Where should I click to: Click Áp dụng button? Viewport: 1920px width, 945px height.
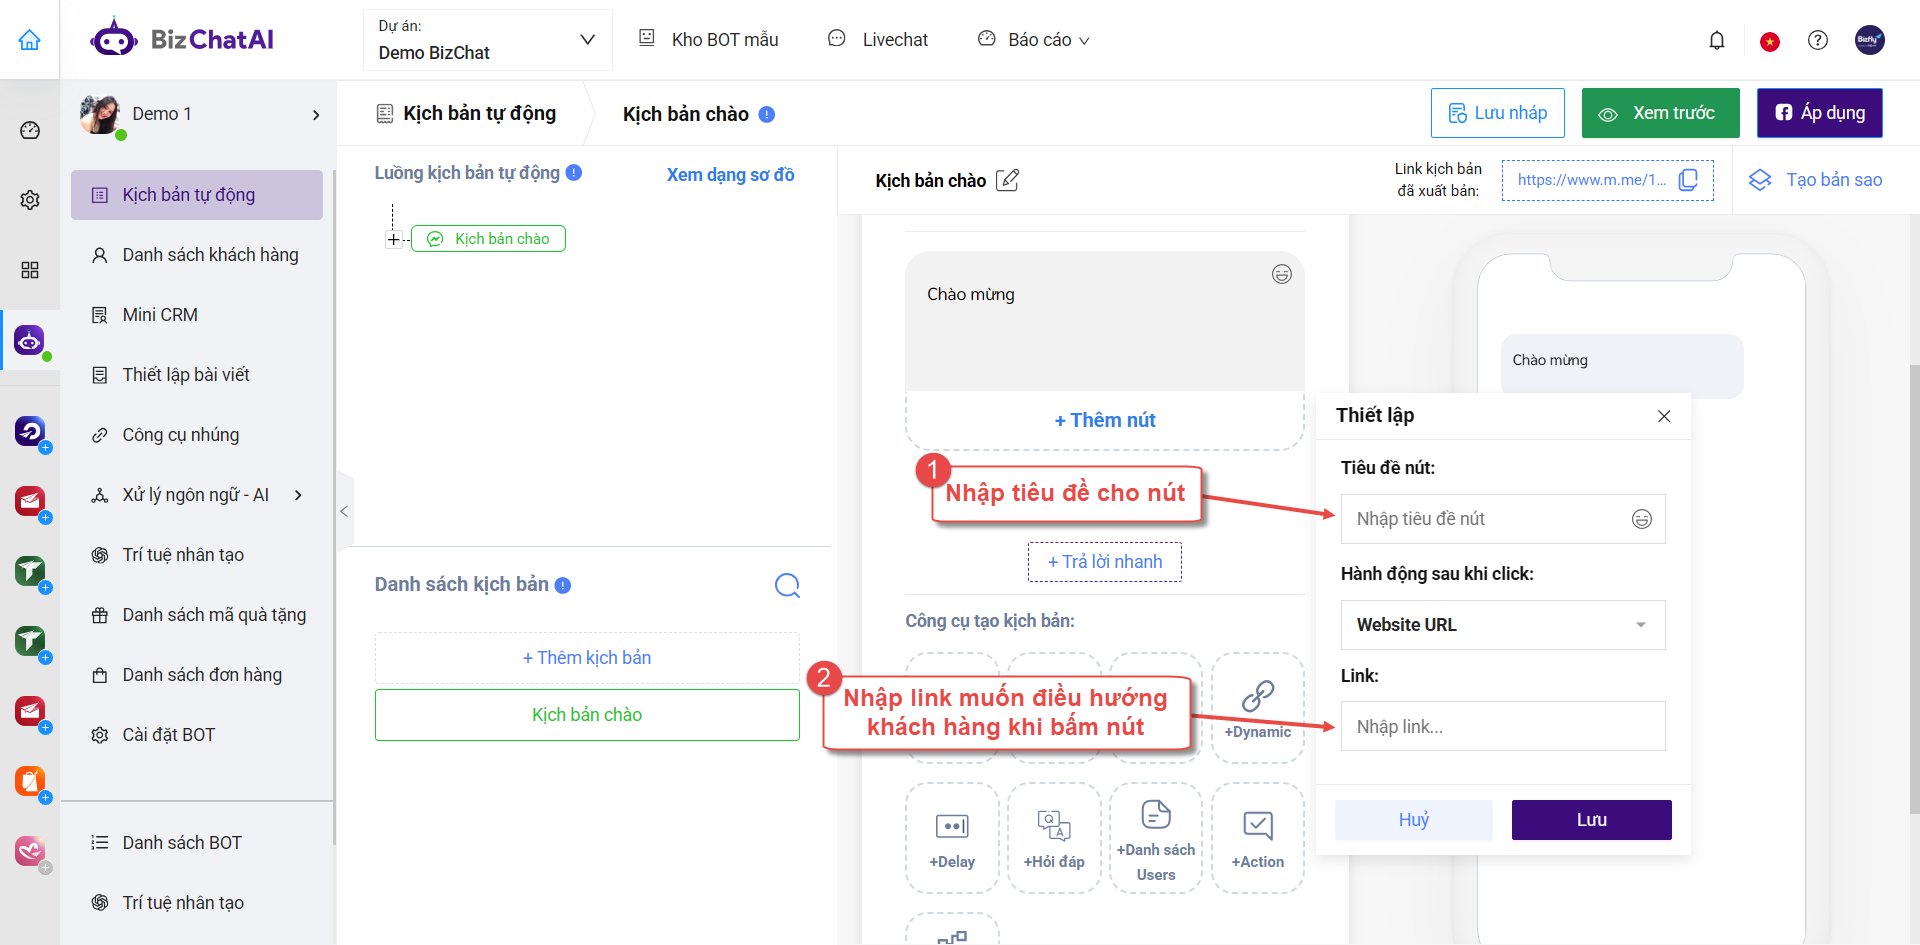[1820, 113]
